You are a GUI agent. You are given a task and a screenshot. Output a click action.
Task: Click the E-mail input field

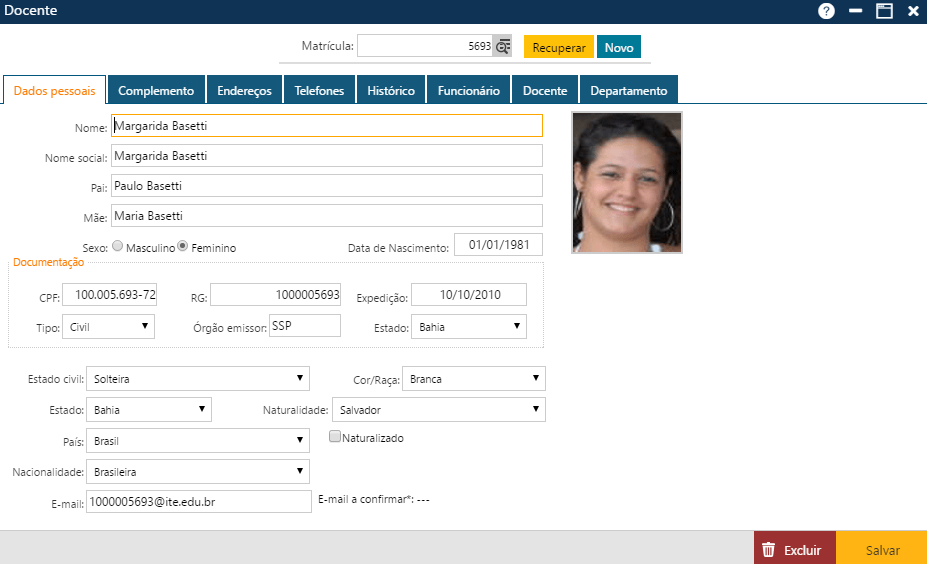(x=199, y=501)
